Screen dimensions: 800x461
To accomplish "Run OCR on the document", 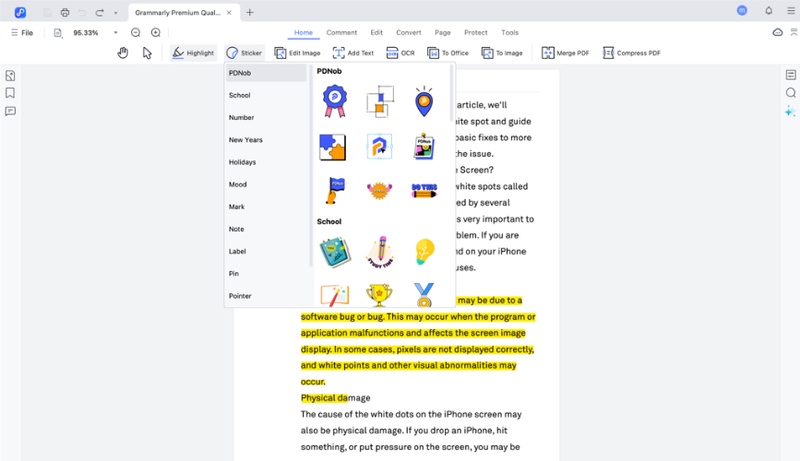I will [401, 53].
